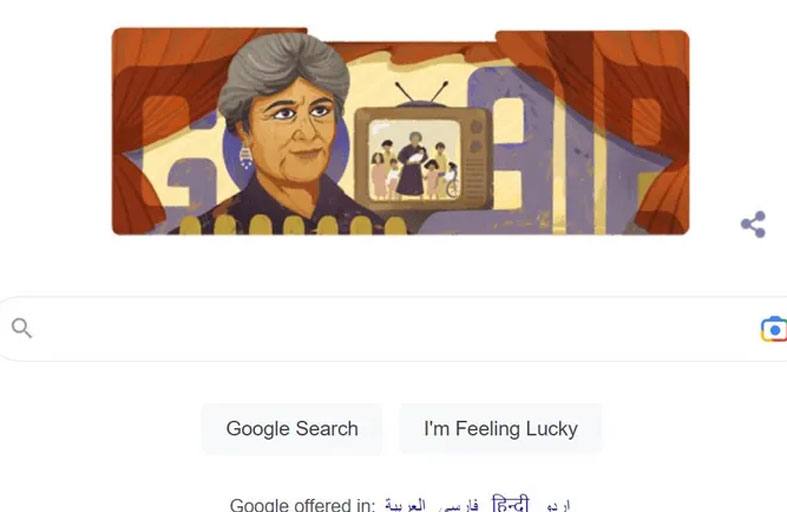Switch Google to Urdu language link
This screenshot has height=512, width=787.
coord(557,504)
